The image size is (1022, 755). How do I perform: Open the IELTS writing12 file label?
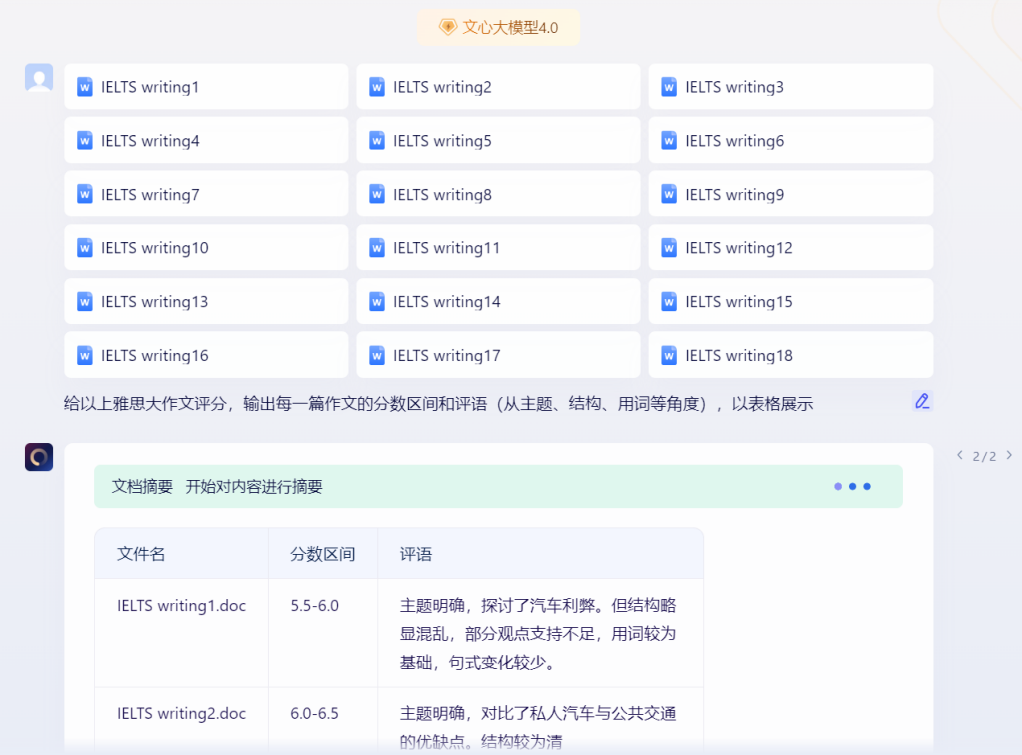pos(739,248)
